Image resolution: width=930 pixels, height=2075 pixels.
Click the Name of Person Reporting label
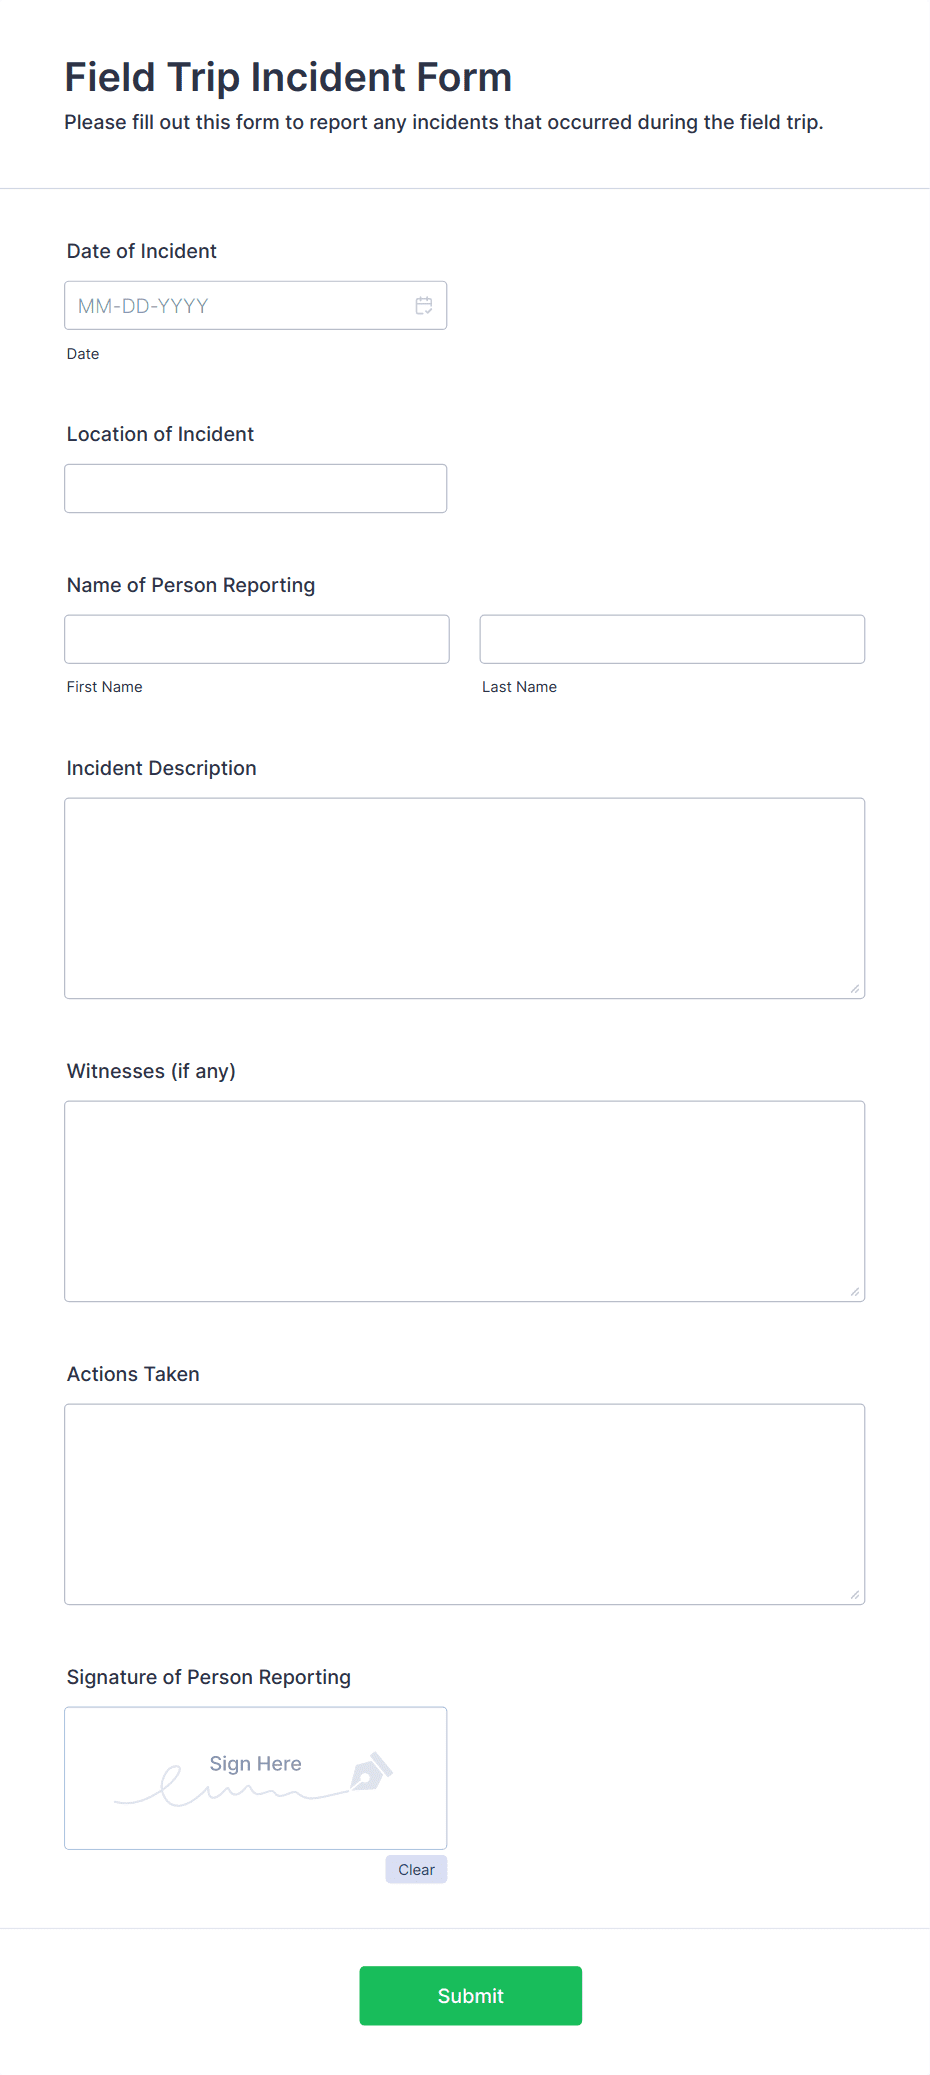pos(191,584)
